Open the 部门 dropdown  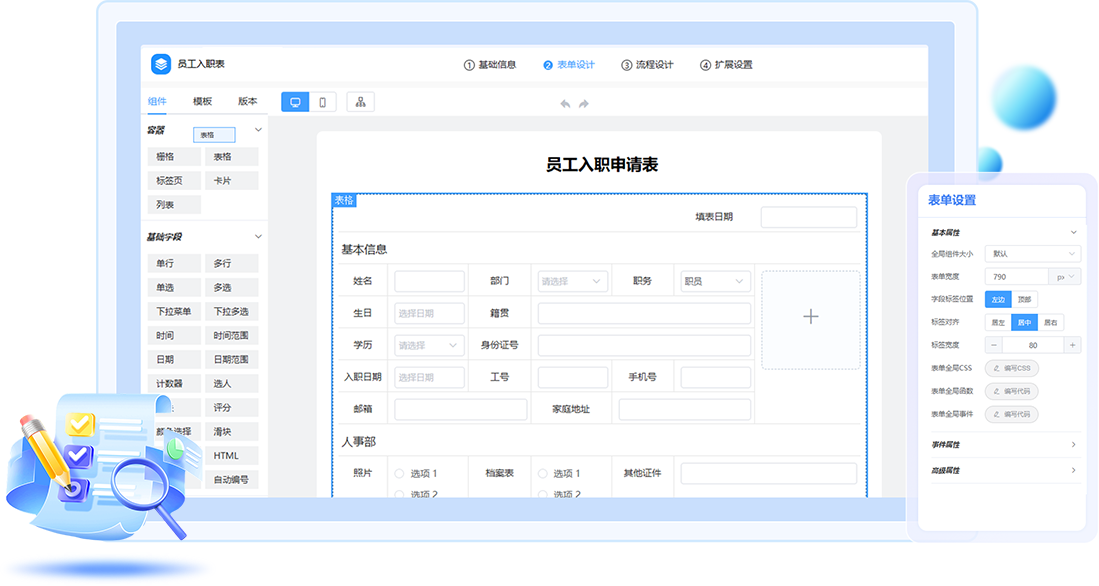click(573, 282)
